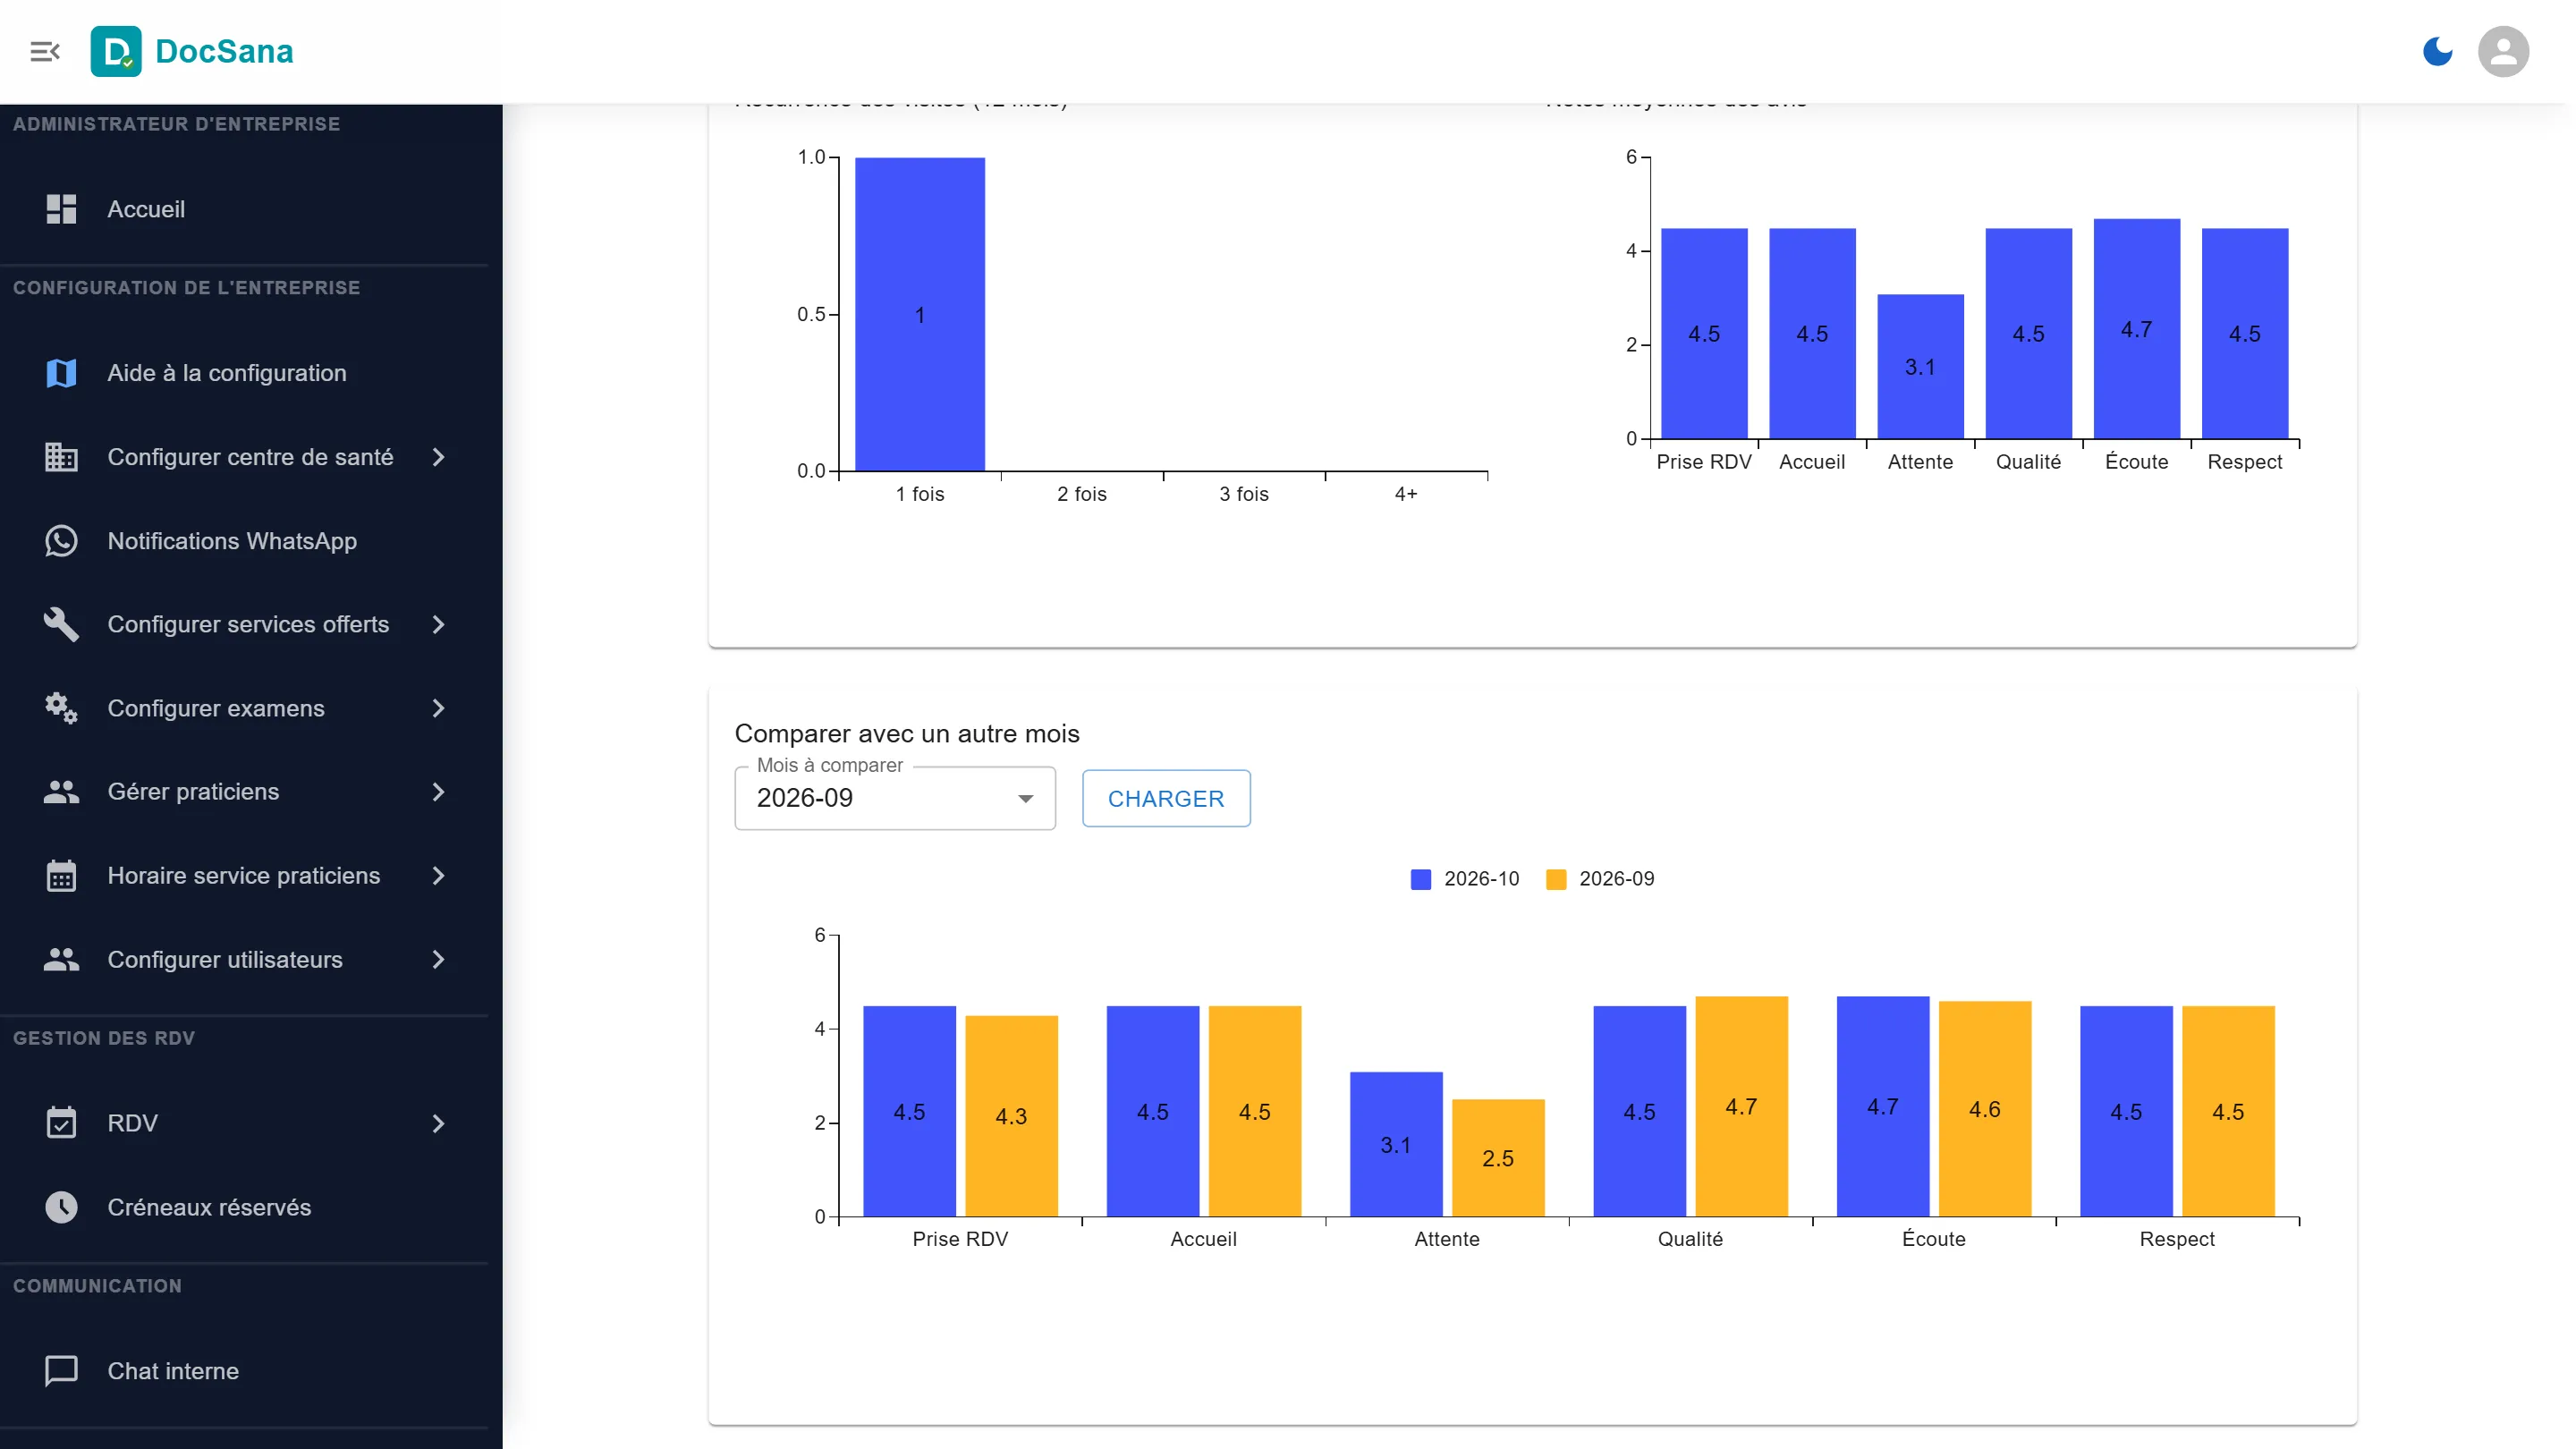2576x1449 pixels.
Task: Click the RDV calendar-check icon
Action: (x=61, y=1123)
